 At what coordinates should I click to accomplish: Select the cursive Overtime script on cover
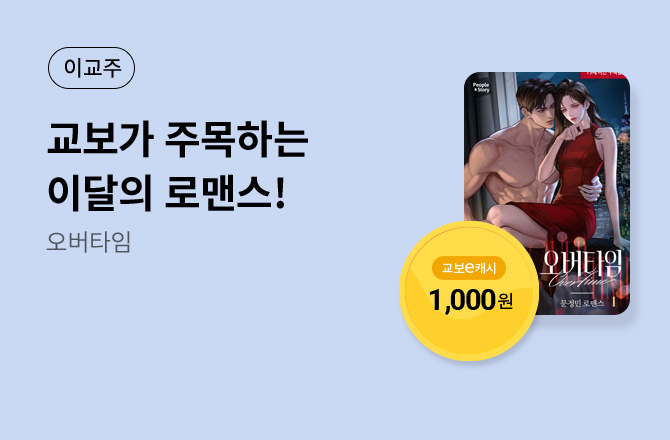coord(577,280)
